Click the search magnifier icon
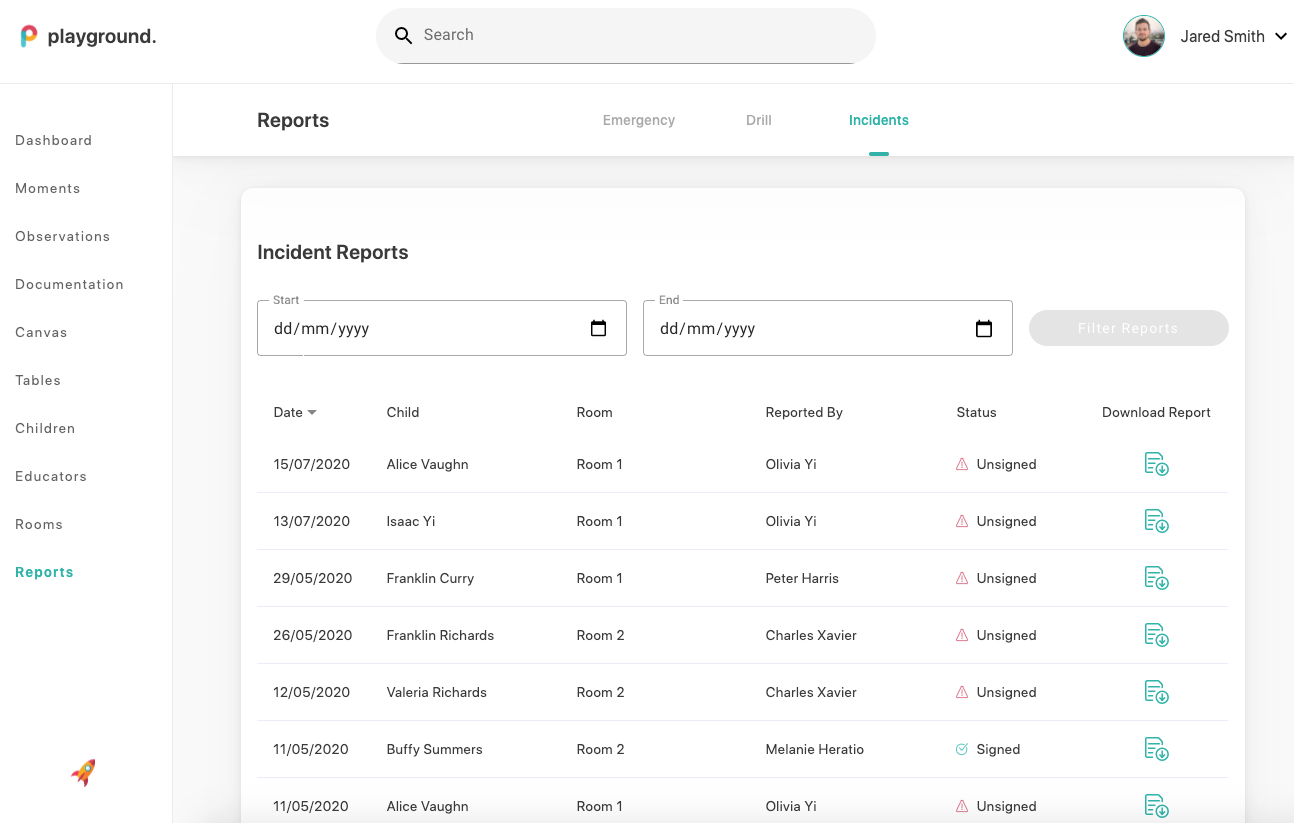Image resolution: width=1294 pixels, height=823 pixels. click(403, 36)
